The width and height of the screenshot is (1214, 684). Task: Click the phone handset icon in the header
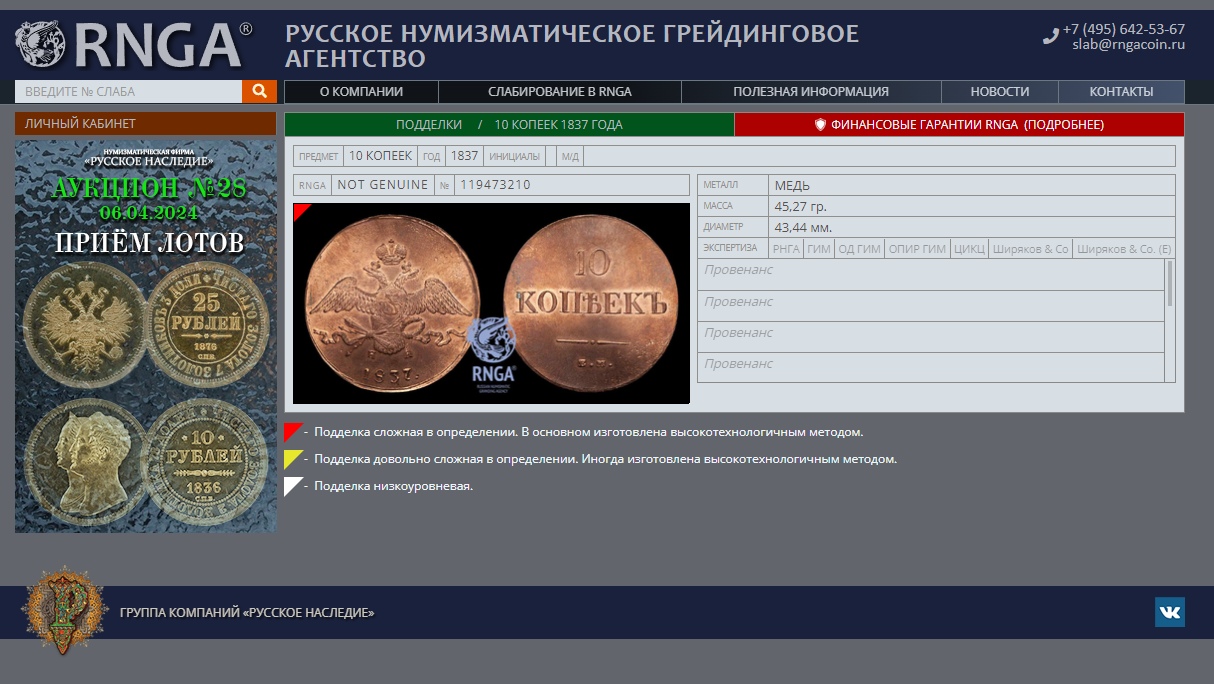pos(1050,37)
